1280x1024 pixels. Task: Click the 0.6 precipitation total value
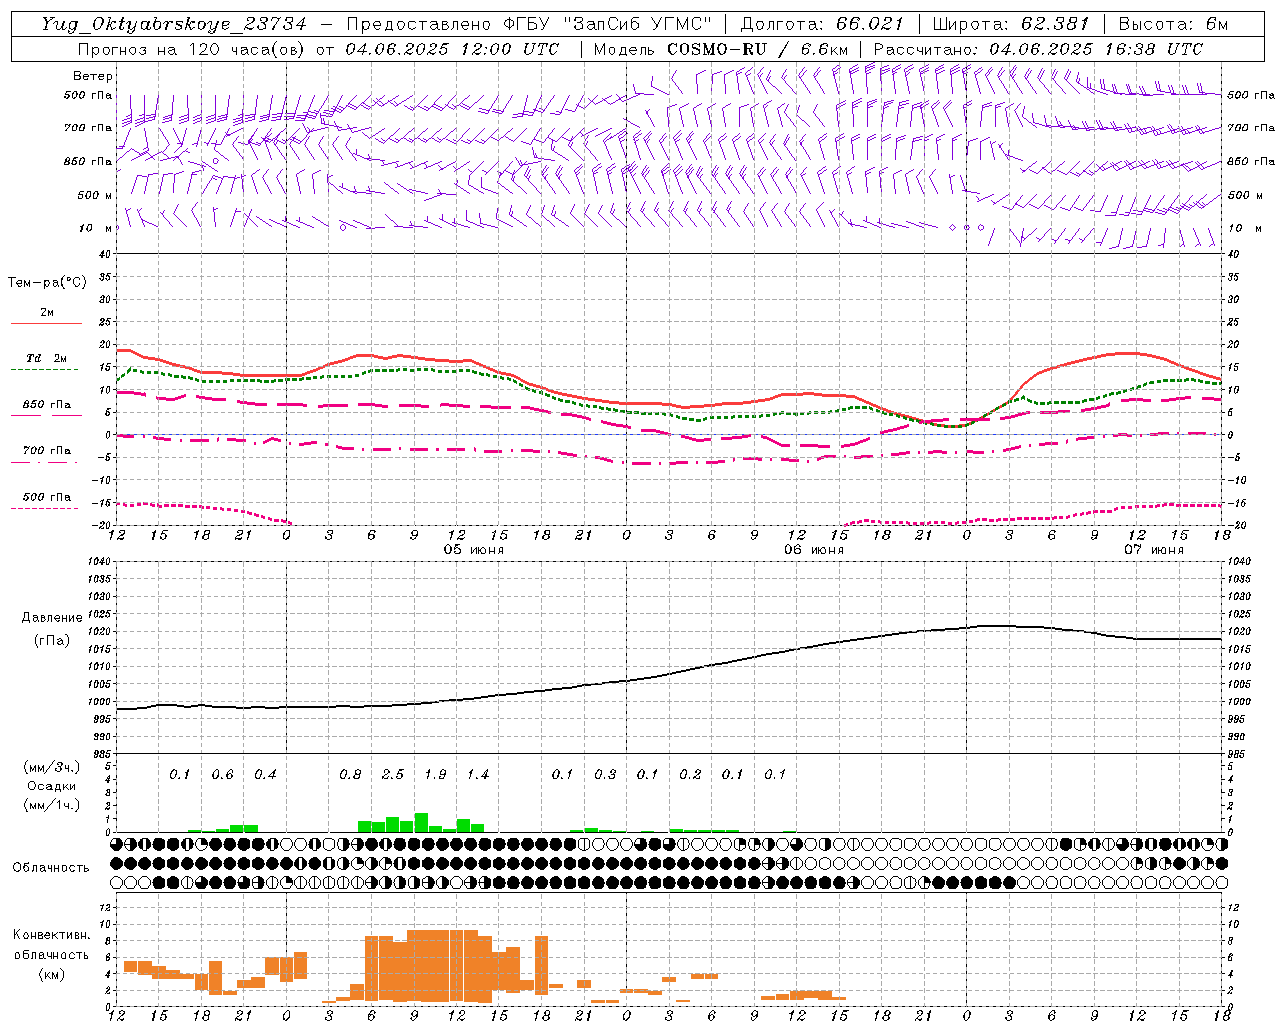[x=222, y=774]
